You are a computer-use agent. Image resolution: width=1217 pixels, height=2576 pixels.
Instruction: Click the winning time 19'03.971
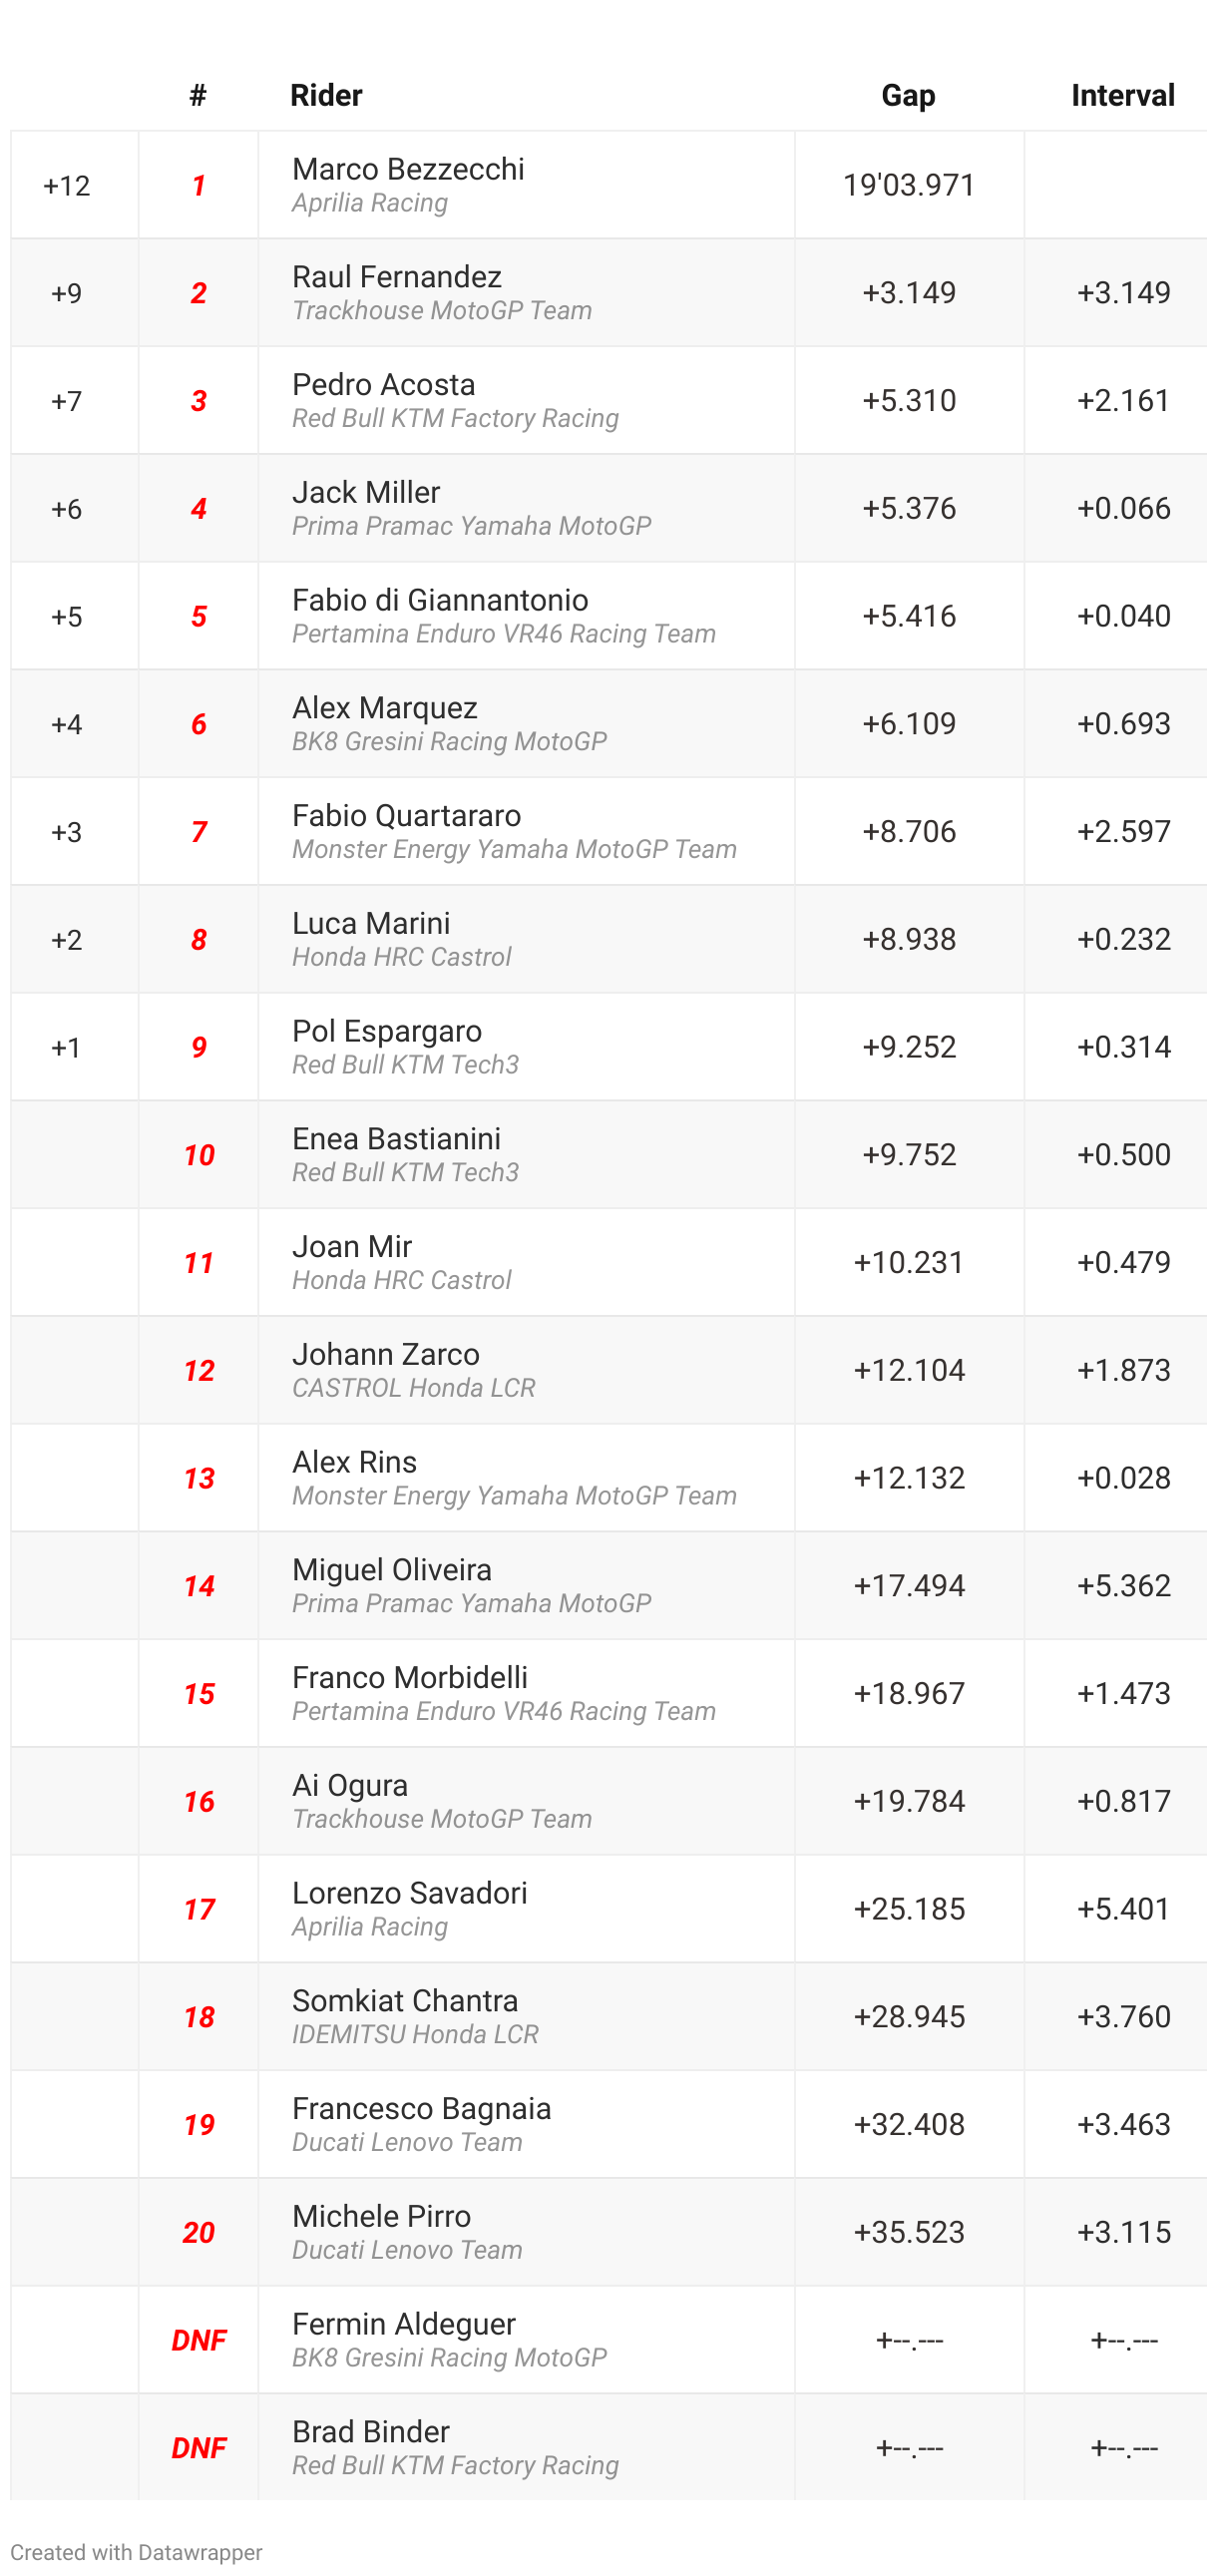[x=908, y=185]
